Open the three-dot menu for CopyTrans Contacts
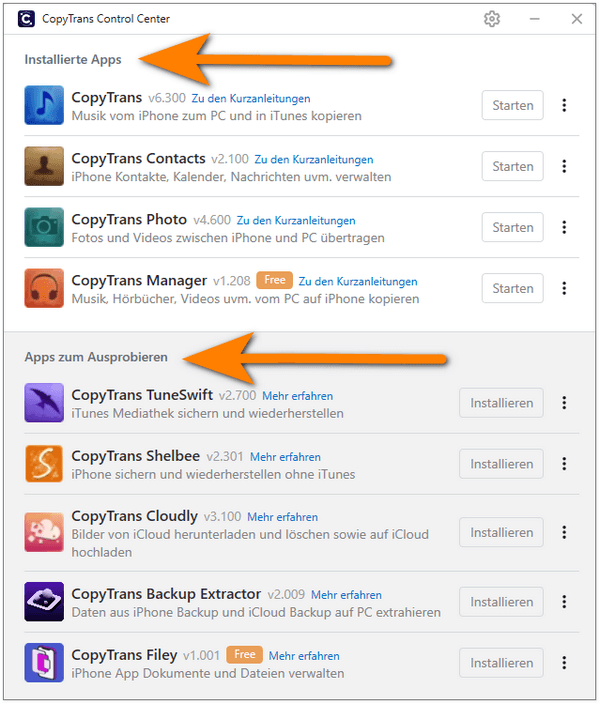Viewport: 600px width, 704px height. tap(564, 166)
